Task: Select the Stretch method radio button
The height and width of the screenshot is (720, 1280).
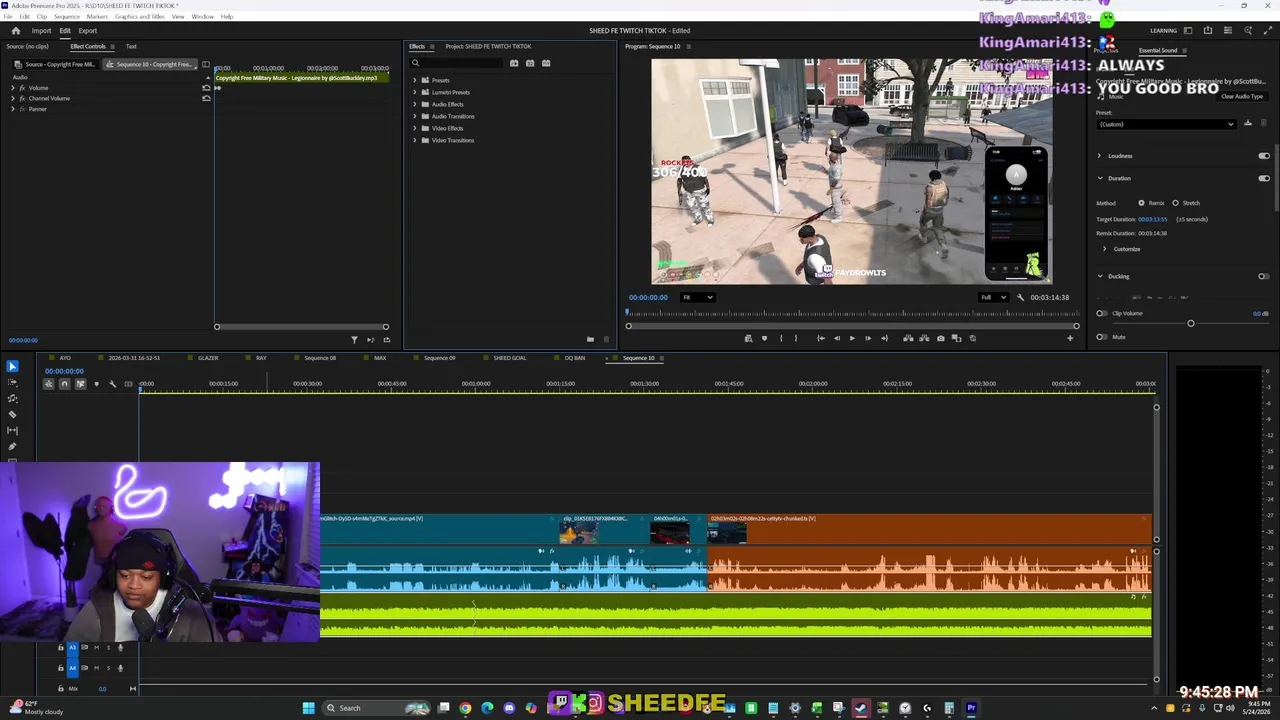Action: (x=1175, y=203)
